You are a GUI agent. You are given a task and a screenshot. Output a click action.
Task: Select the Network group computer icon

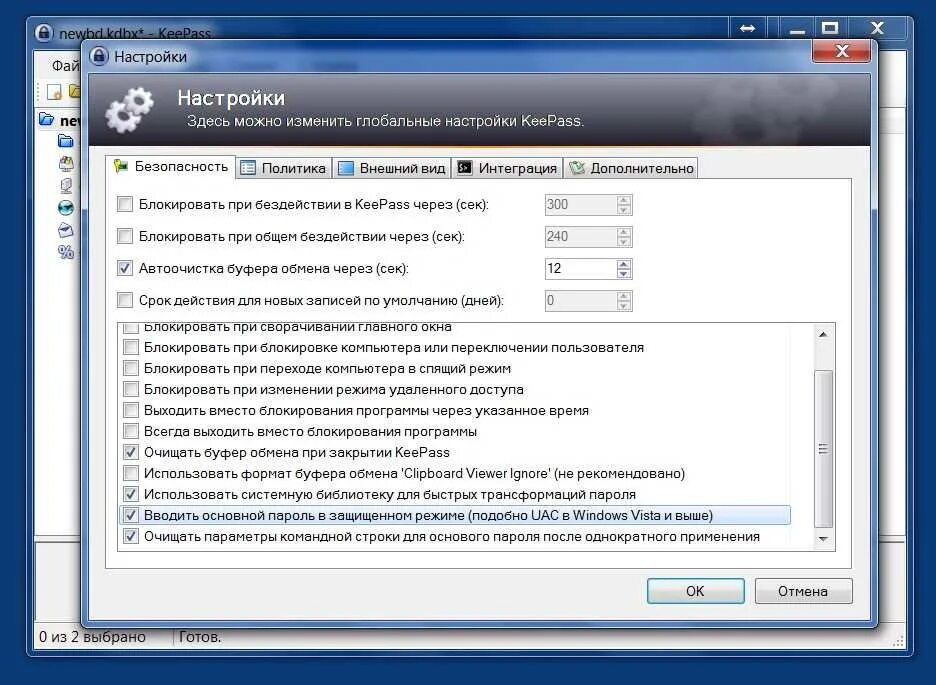(x=66, y=186)
